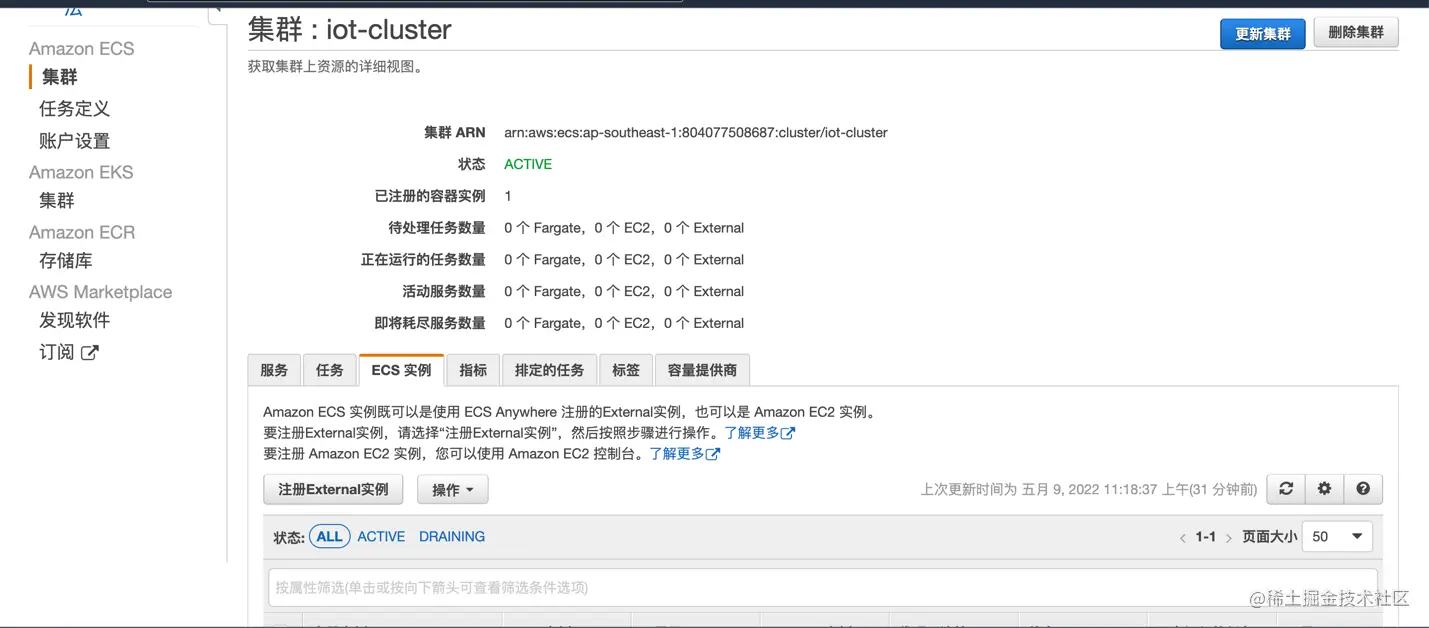This screenshot has height=628, width=1429.
Task: Open 账户设置 in the sidebar
Action: 74,141
